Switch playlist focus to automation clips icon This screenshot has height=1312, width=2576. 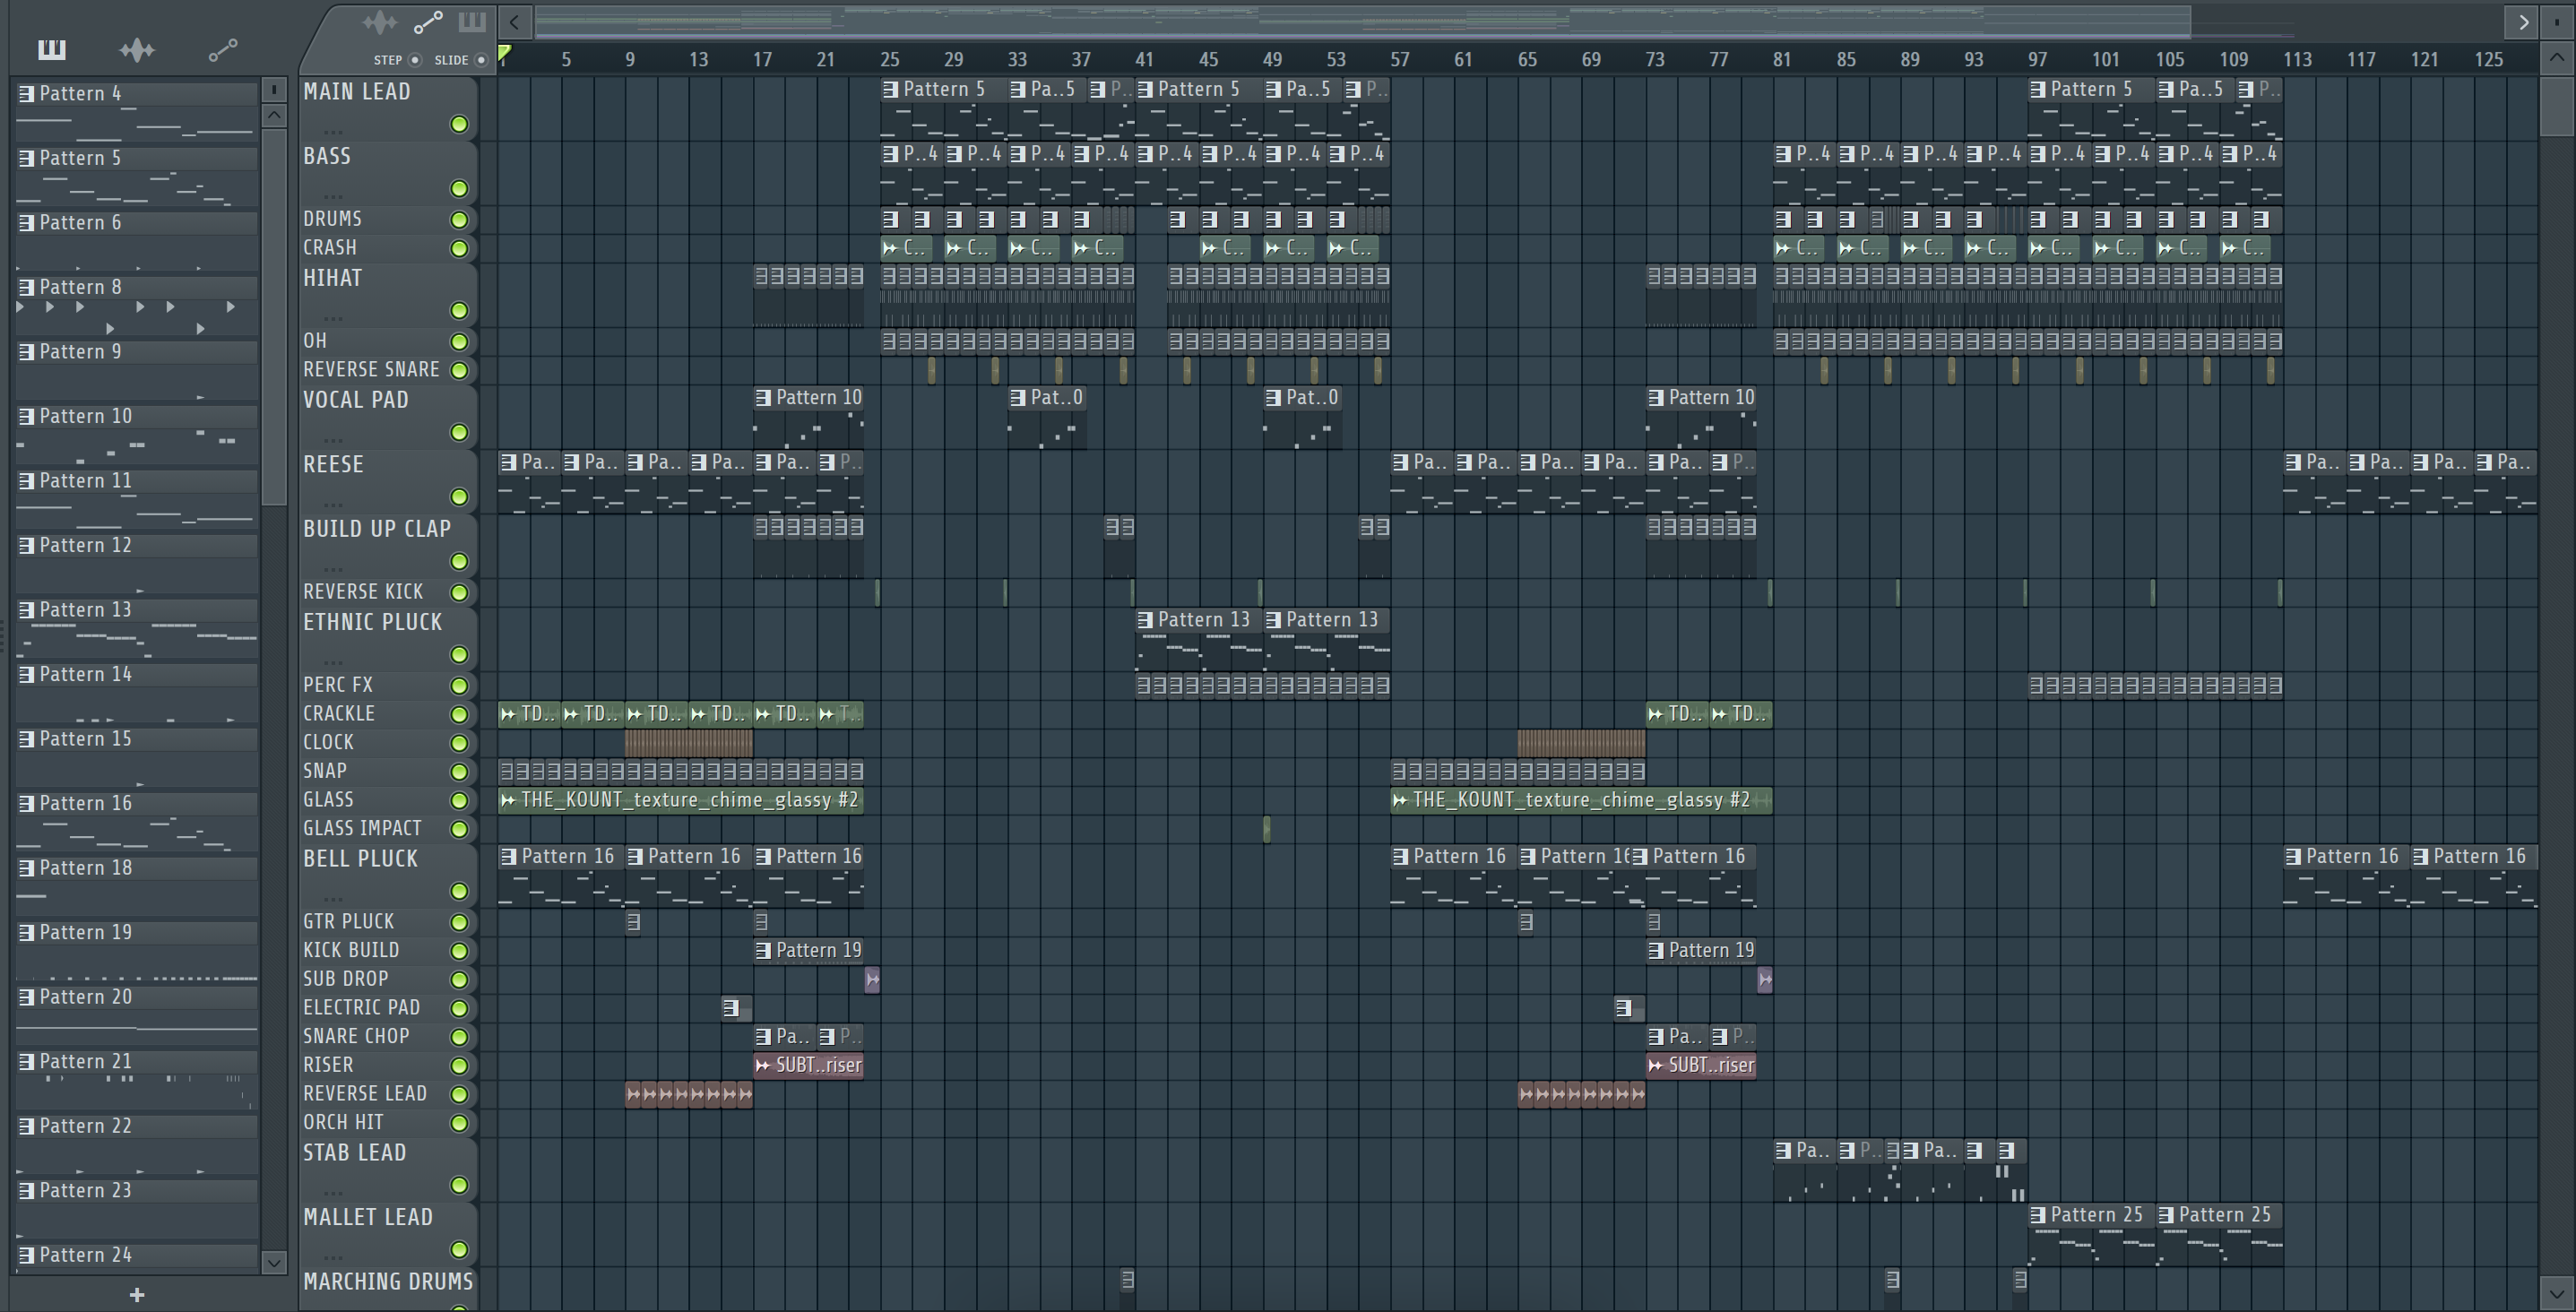coord(428,21)
